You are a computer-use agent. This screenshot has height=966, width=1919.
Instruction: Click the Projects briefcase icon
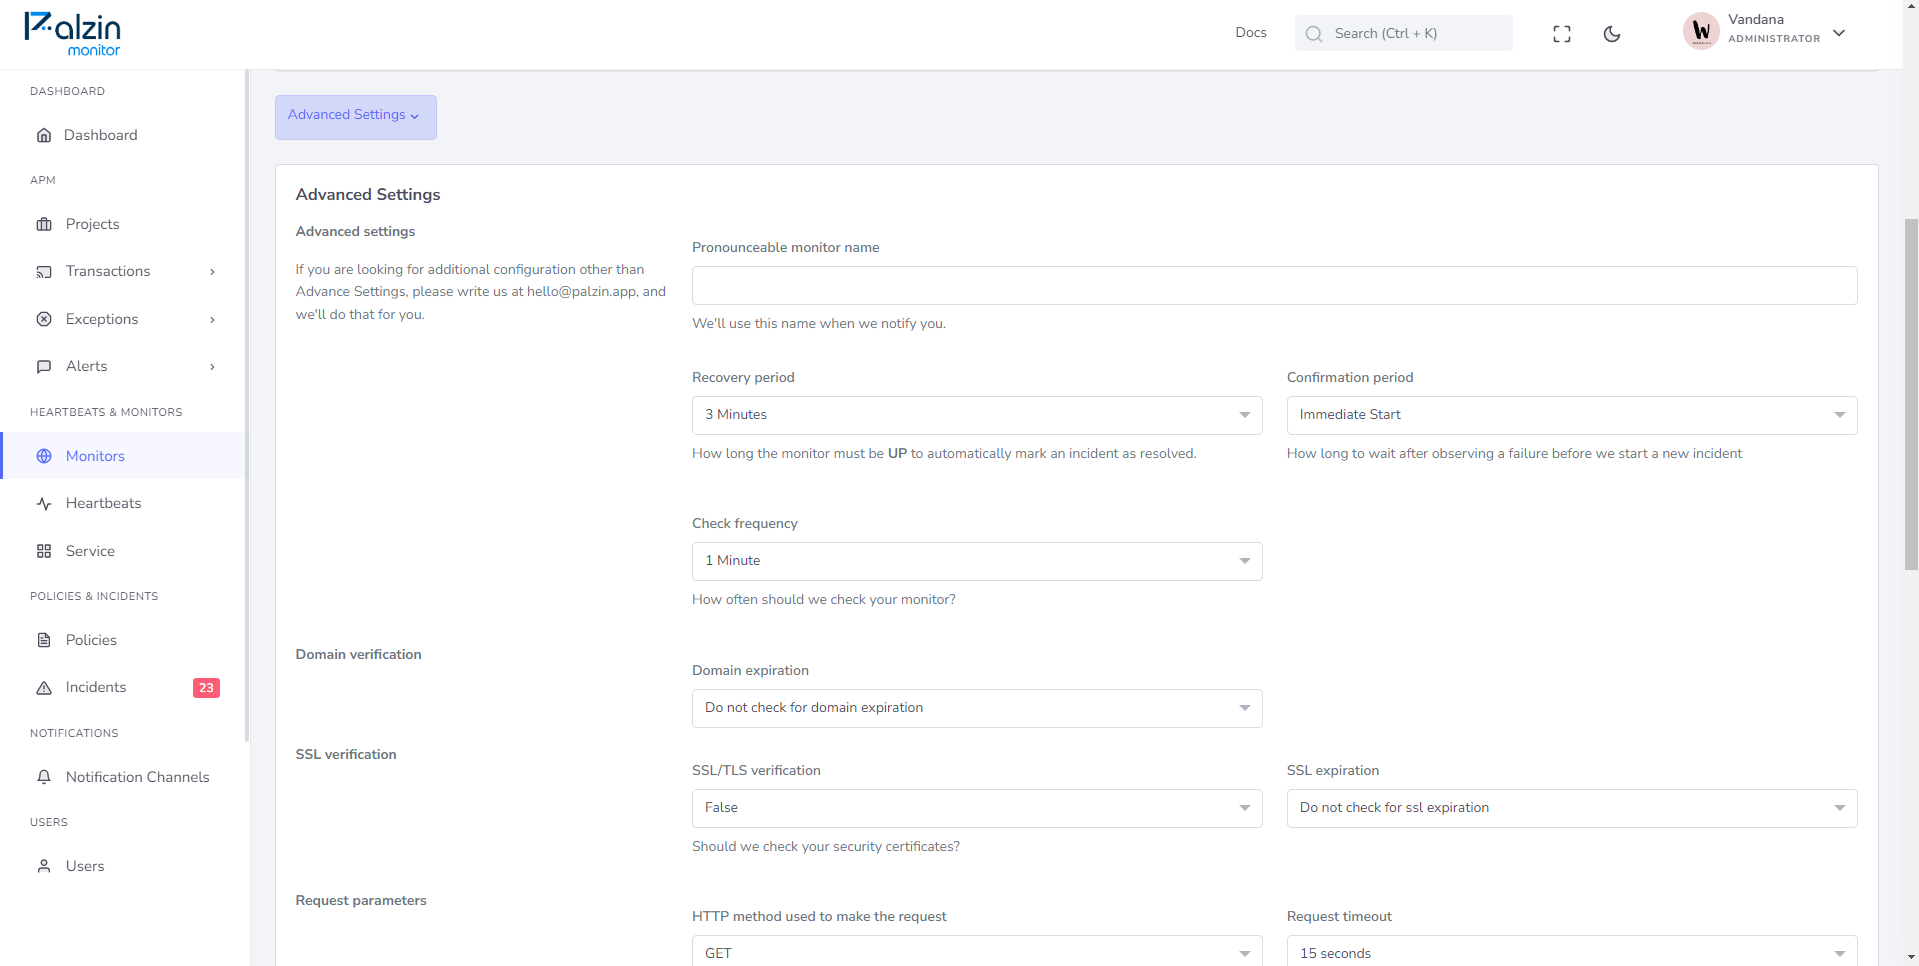(44, 224)
